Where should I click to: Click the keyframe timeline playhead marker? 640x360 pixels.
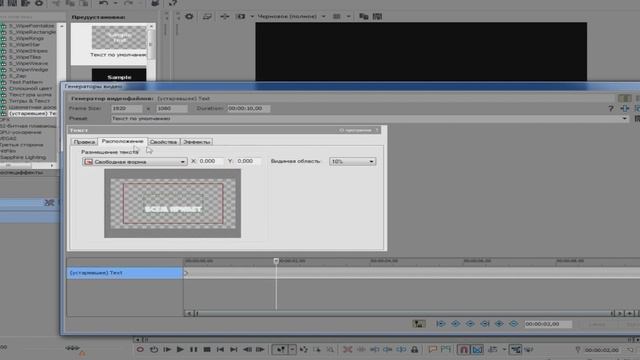click(x=276, y=261)
